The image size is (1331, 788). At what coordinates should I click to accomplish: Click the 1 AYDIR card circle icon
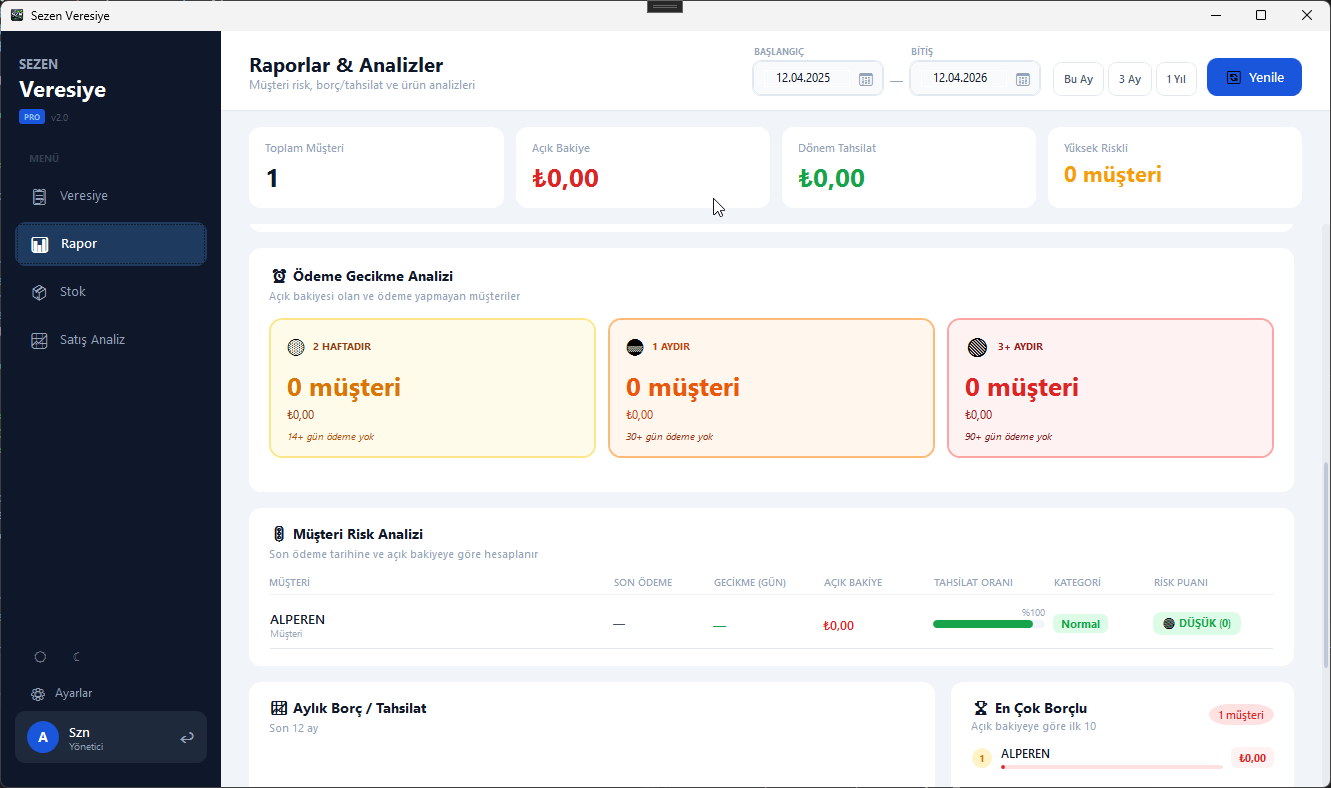point(635,347)
